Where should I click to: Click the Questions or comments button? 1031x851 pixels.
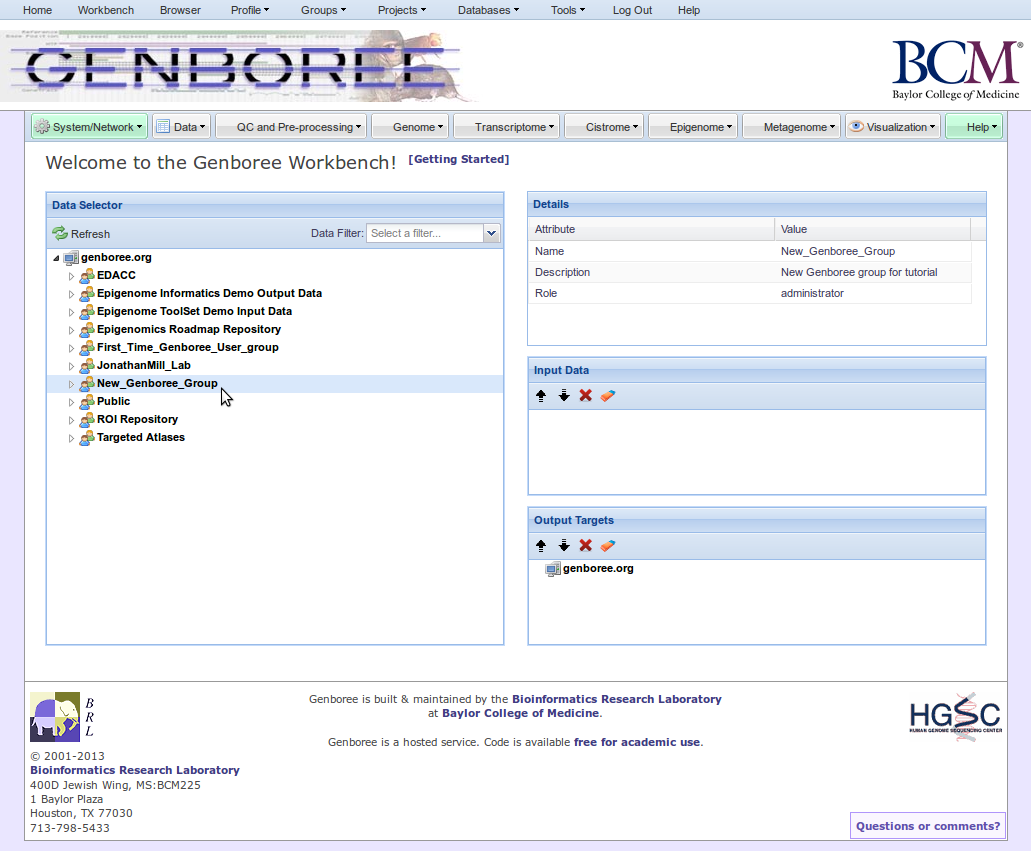pyautogui.click(x=927, y=826)
